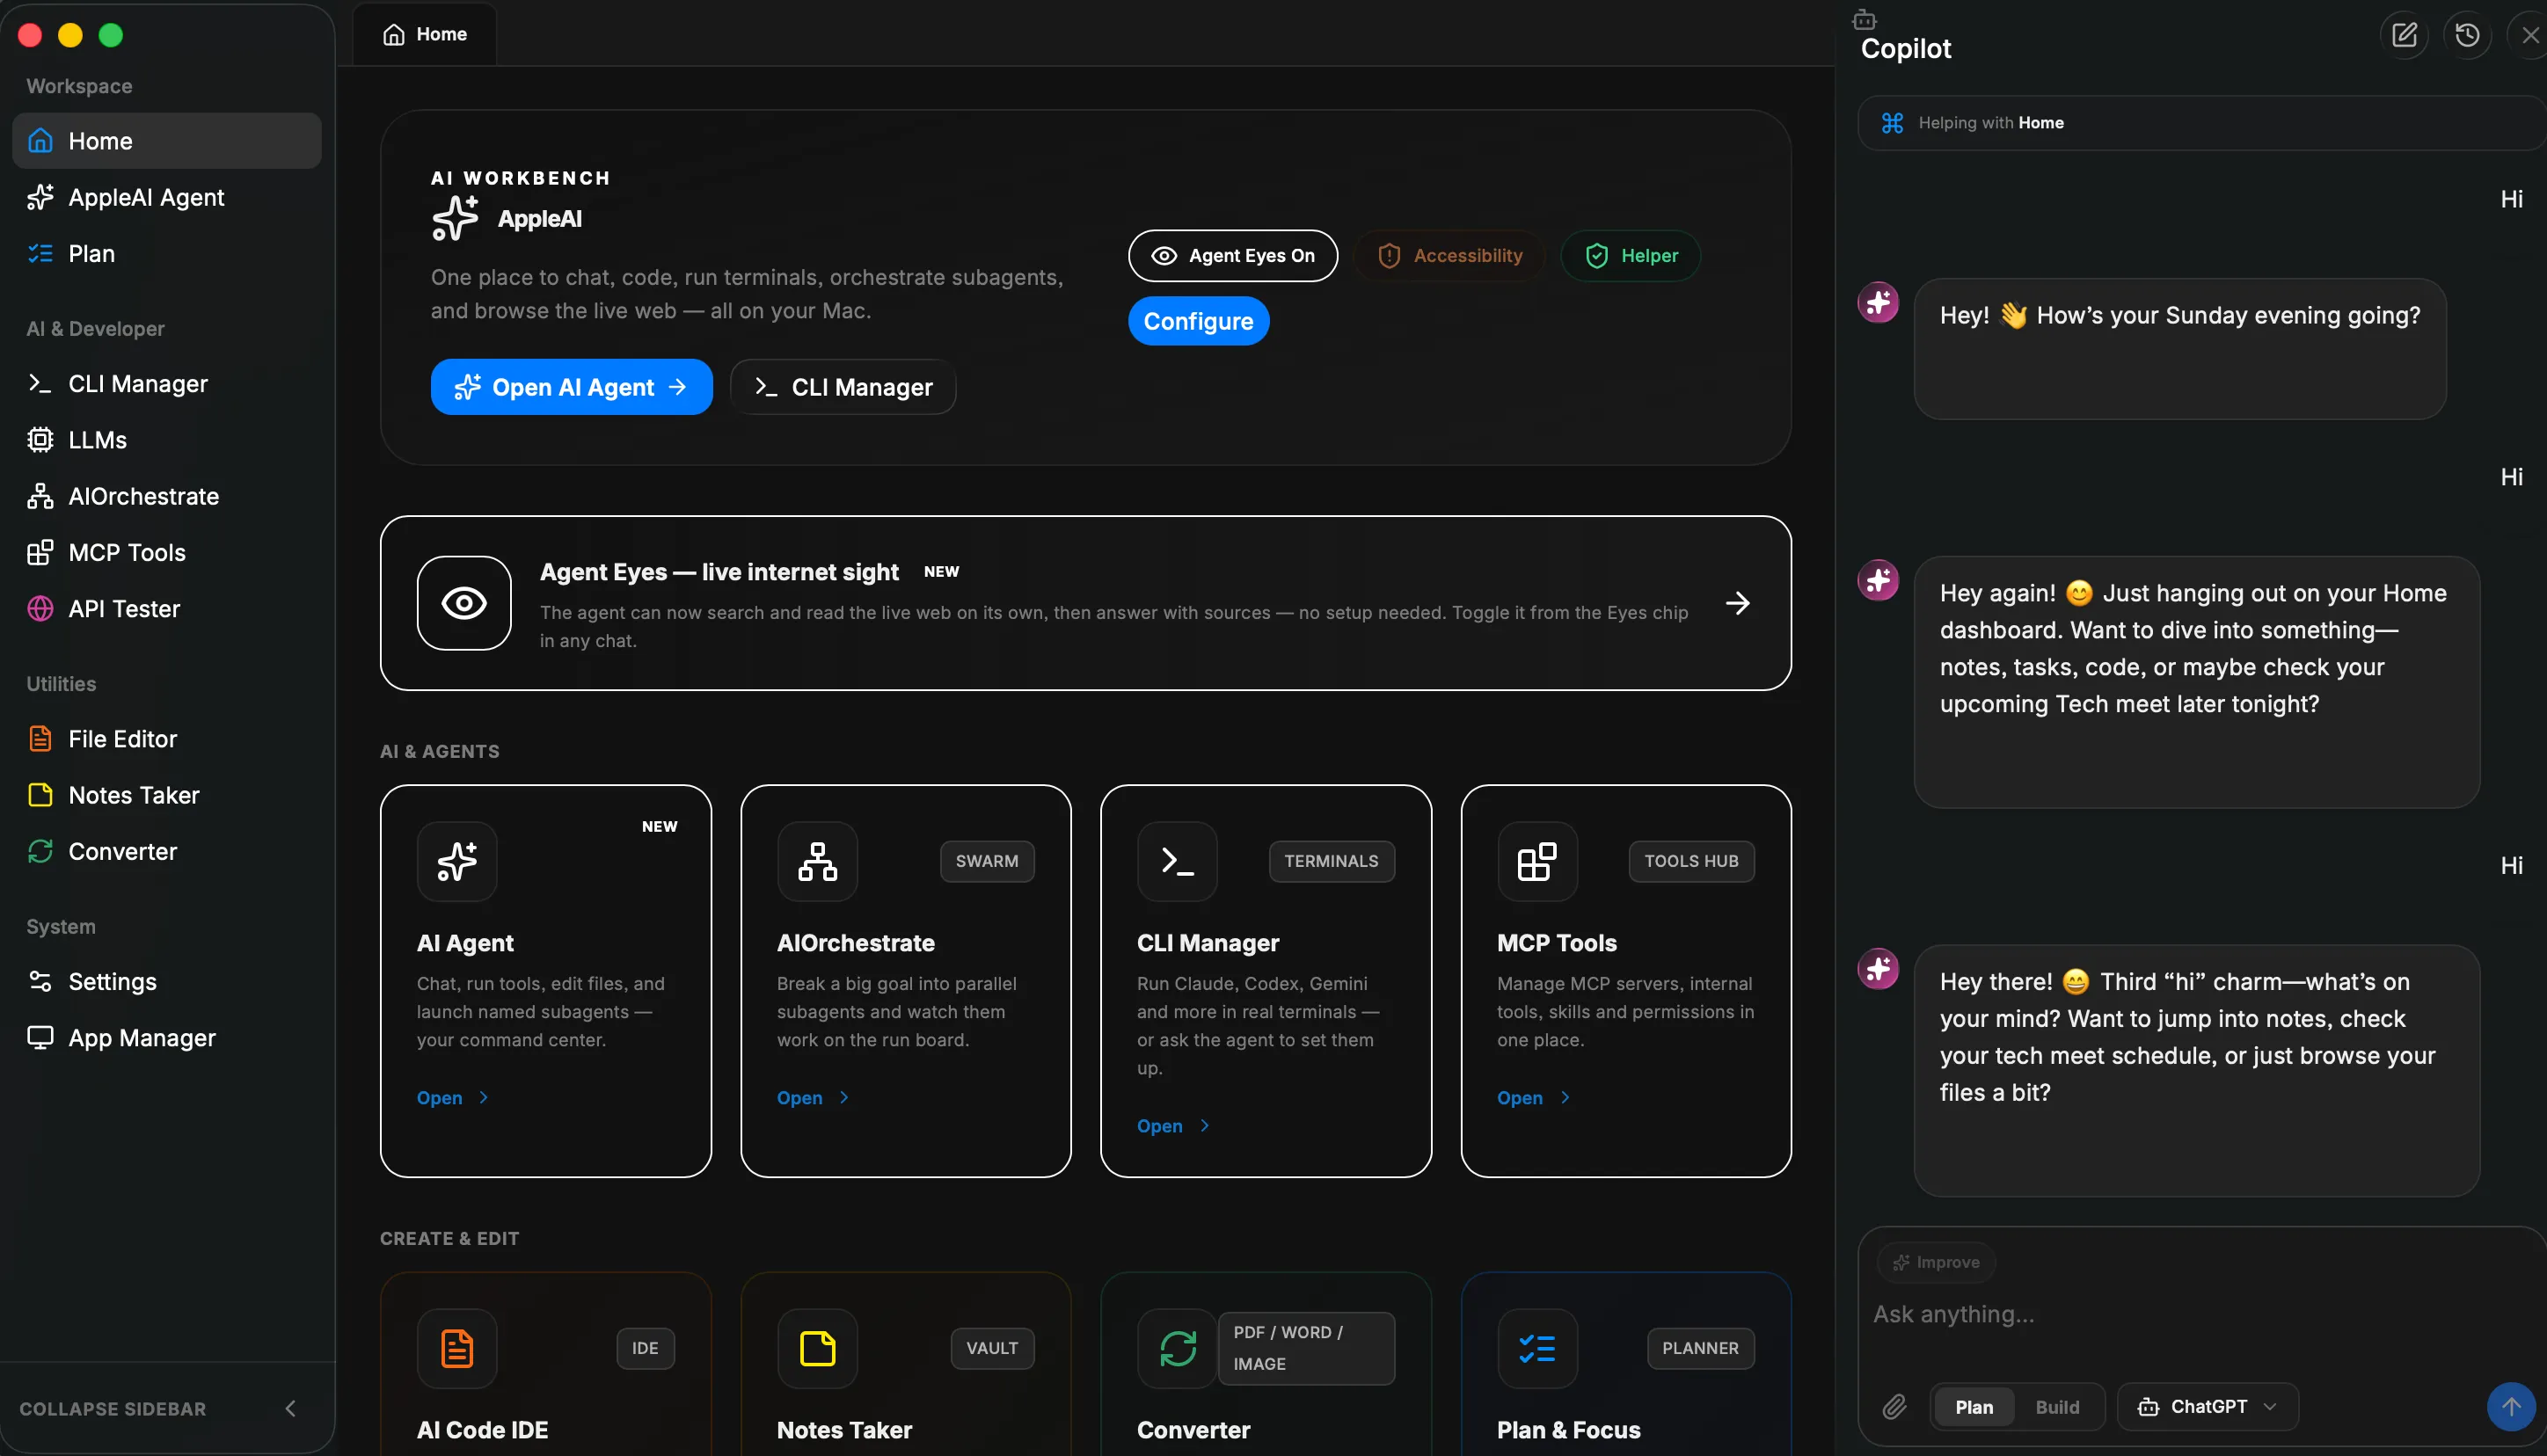Screen dimensions: 2547x1456
Task: Click the Copilot robot icon above title
Action: click(x=1864, y=19)
